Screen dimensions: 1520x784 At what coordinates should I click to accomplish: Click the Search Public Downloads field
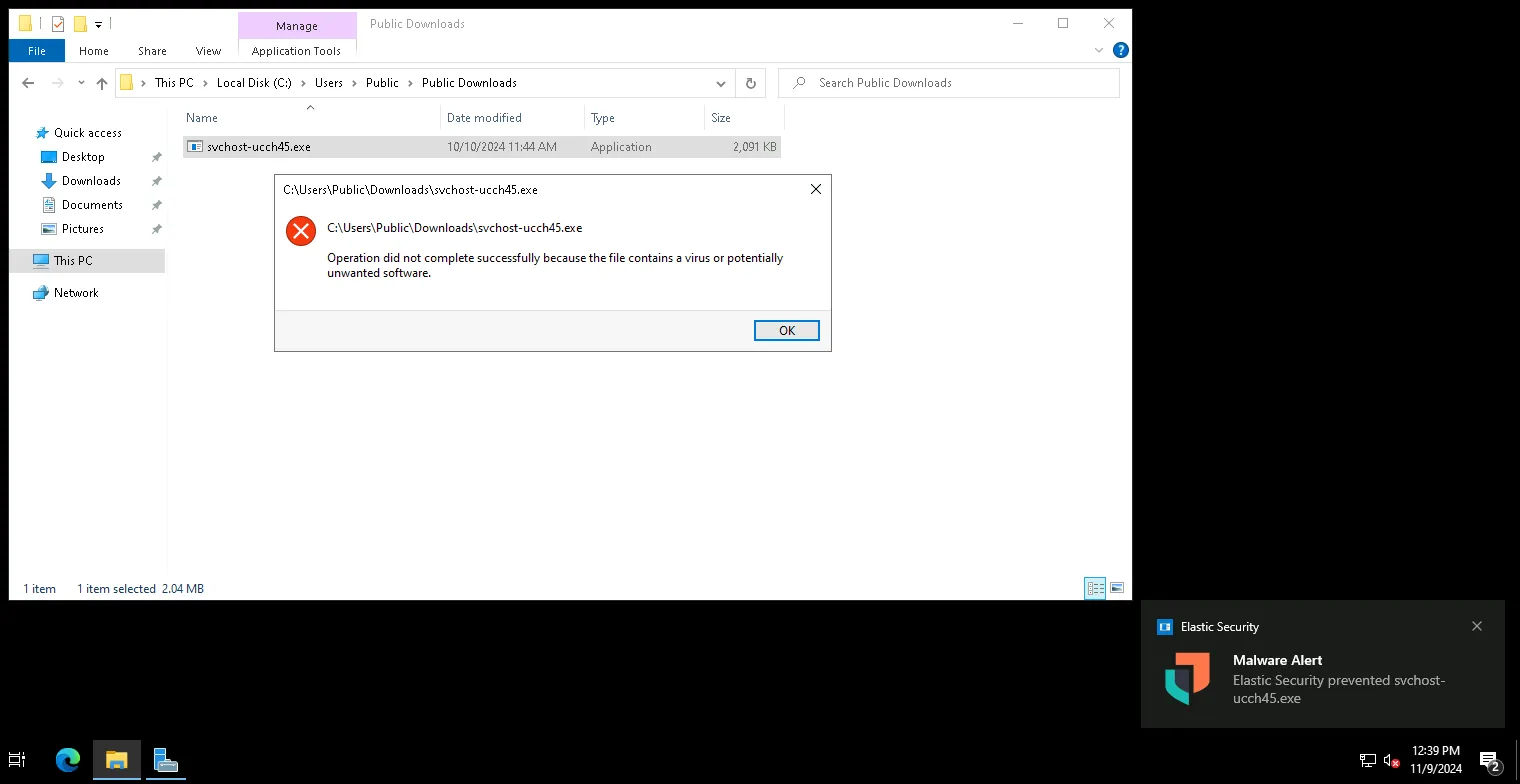[x=960, y=83]
